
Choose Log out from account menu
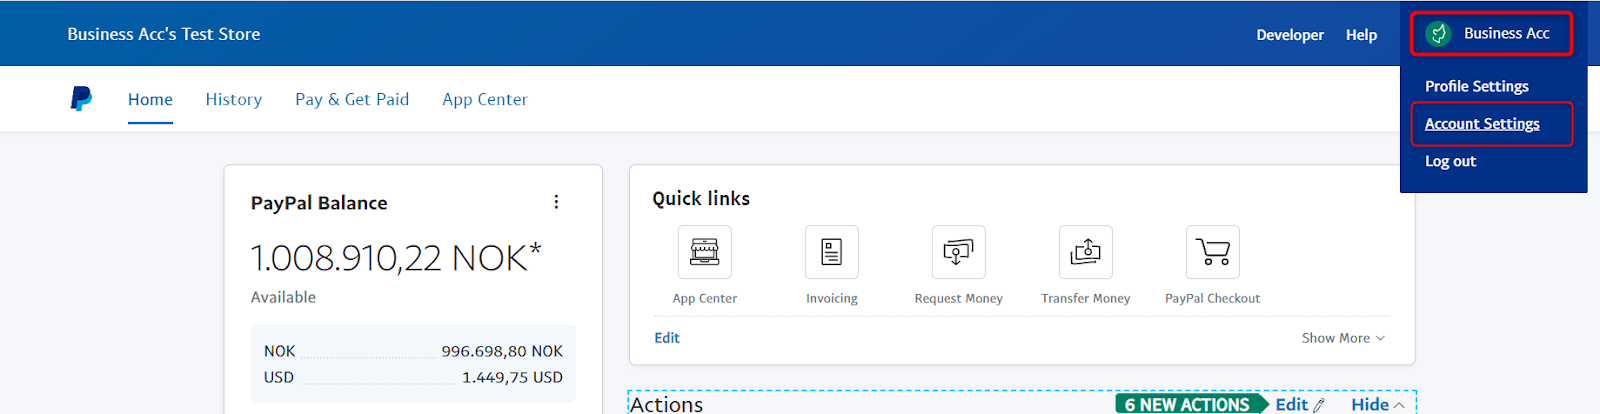(x=1450, y=161)
